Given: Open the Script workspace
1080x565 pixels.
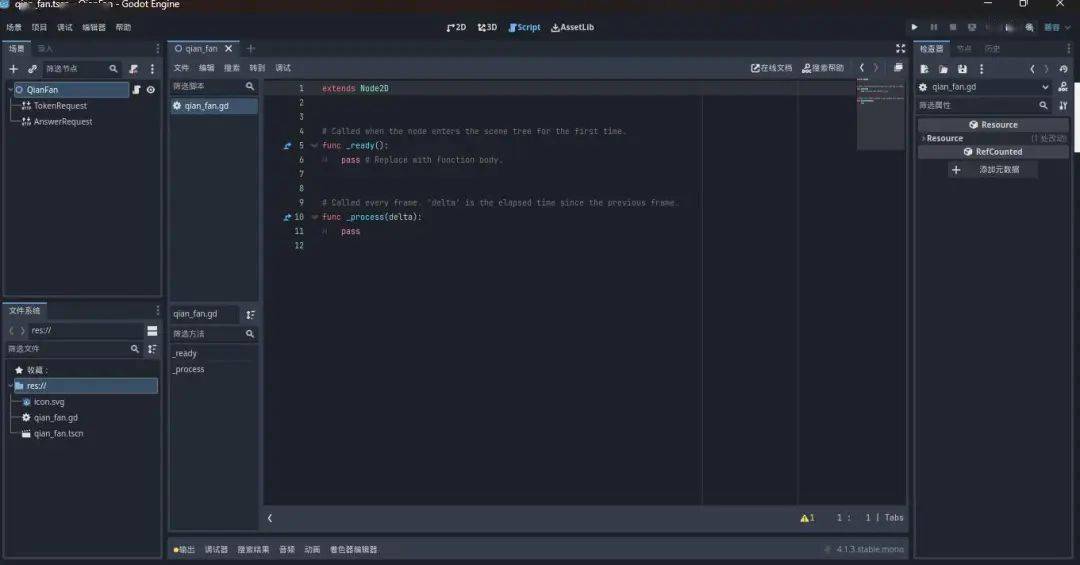Looking at the screenshot, I should 524,28.
